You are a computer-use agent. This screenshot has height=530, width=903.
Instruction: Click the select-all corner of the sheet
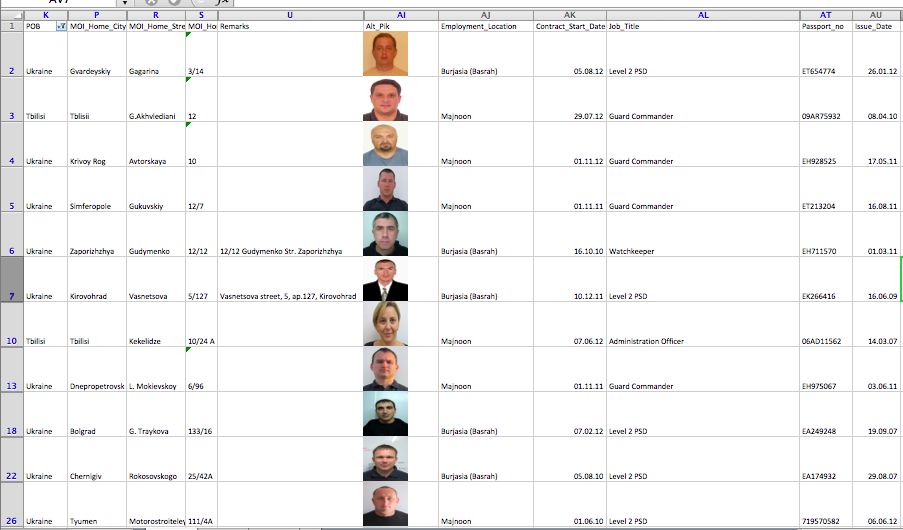11,15
